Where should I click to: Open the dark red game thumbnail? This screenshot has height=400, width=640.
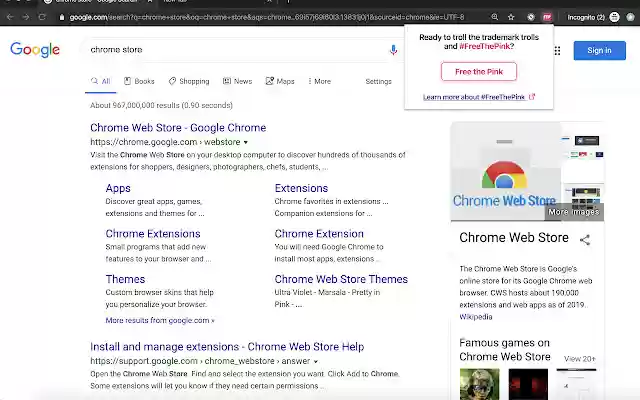click(528, 384)
